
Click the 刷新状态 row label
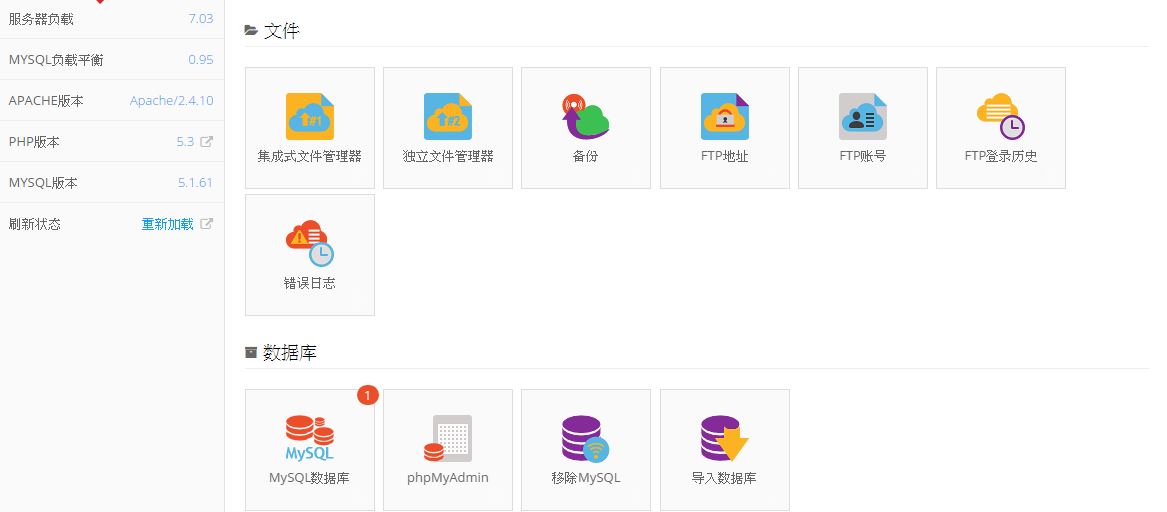coord(34,224)
